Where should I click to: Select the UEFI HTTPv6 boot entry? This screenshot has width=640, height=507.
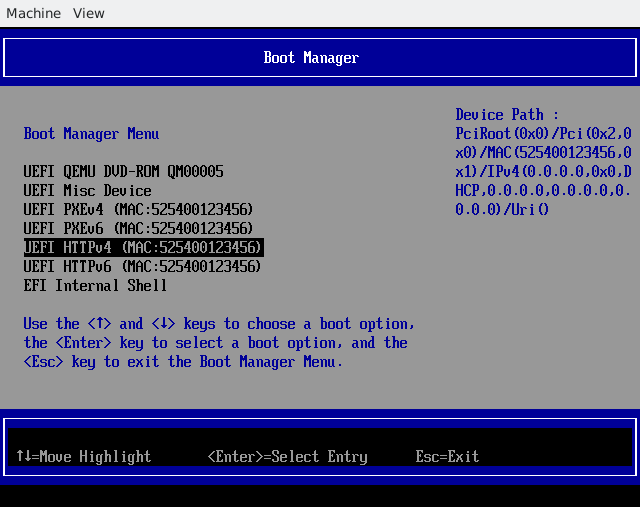click(142, 267)
